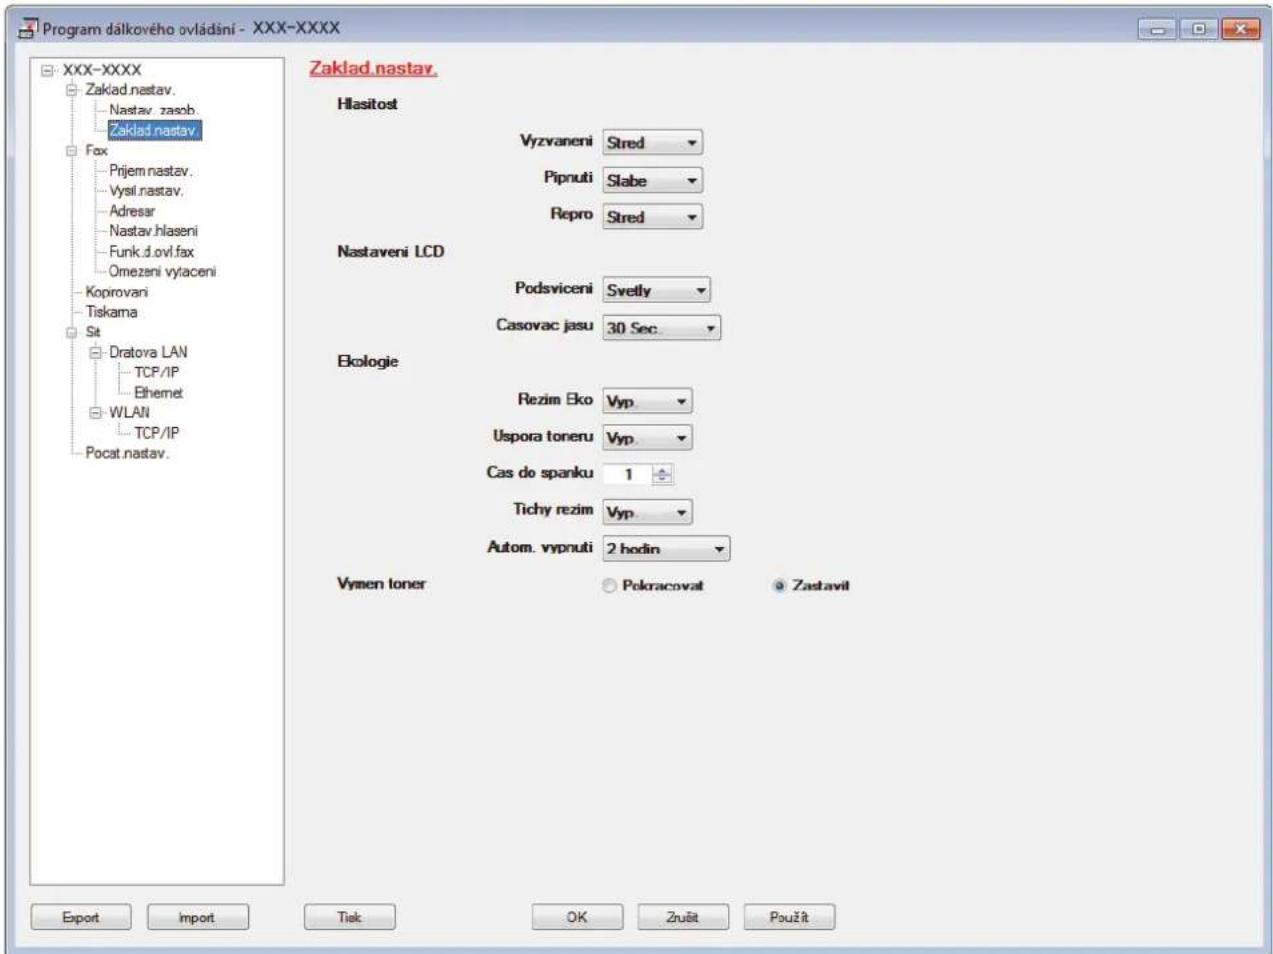The width and height of the screenshot is (1273, 954).
Task: Collapse the Sit tree node
Action: 72,332
